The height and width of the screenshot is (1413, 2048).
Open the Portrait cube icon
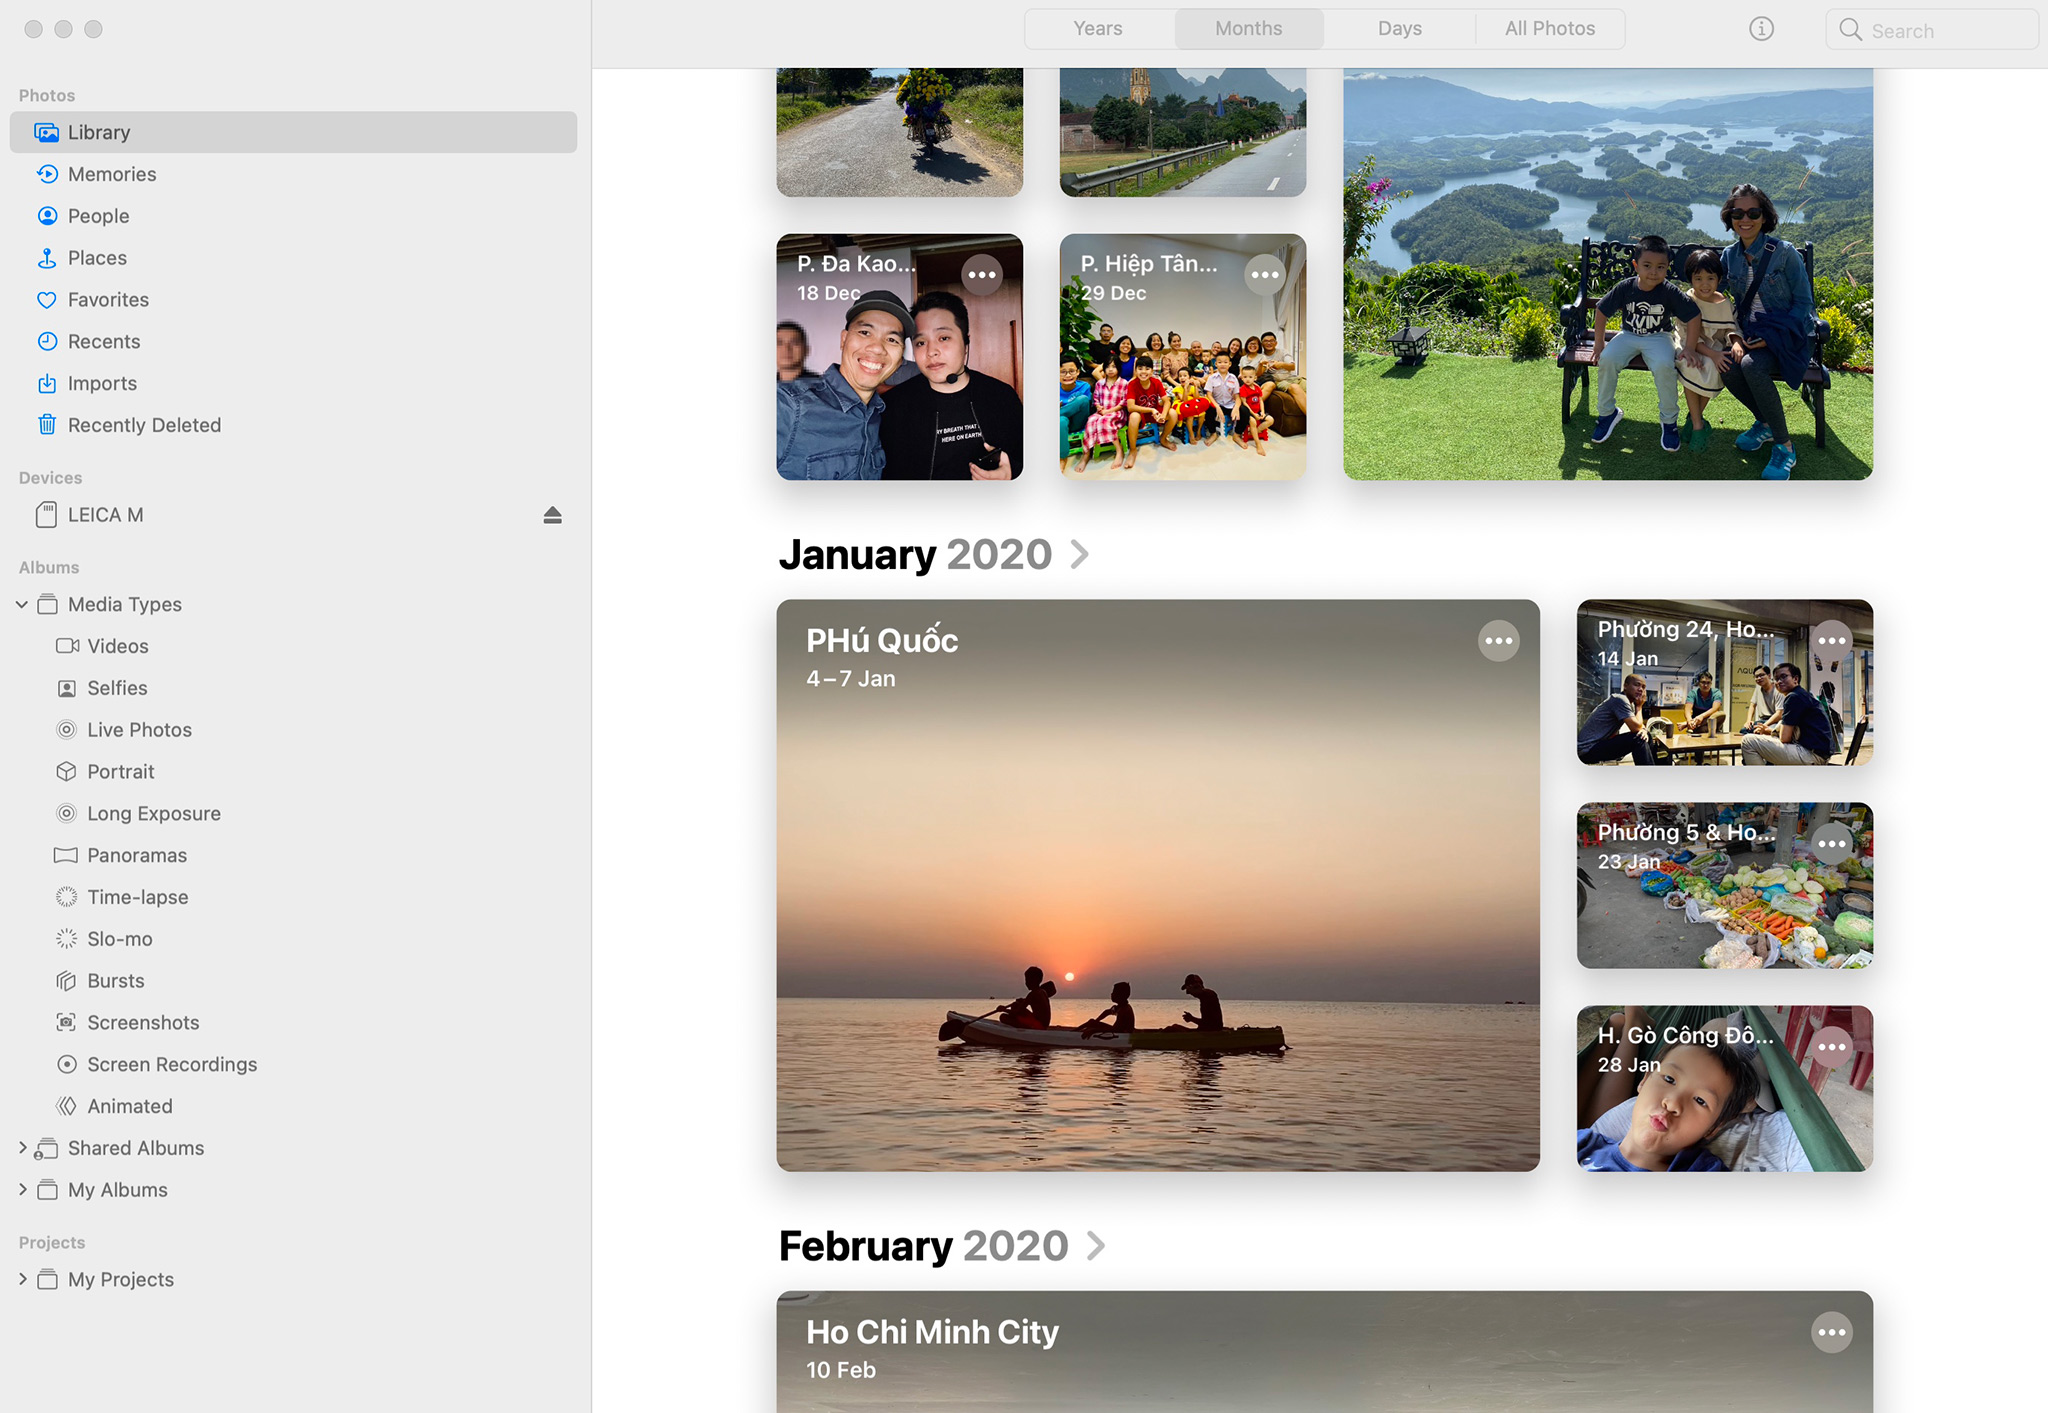tap(67, 772)
